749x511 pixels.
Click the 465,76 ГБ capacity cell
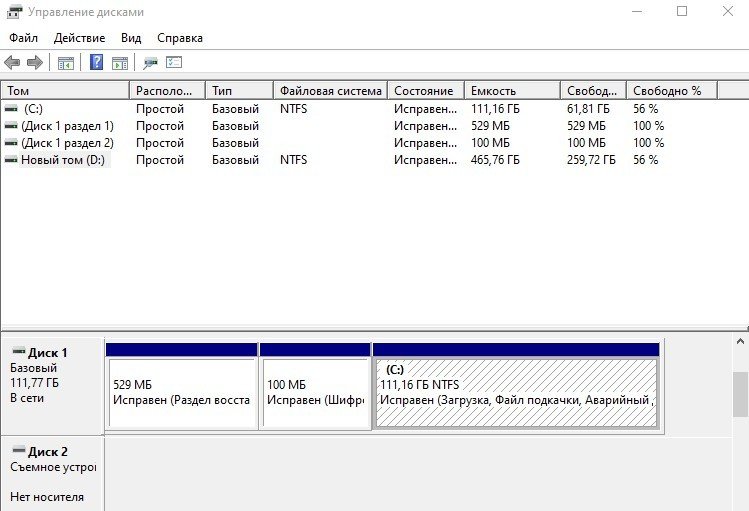(x=495, y=160)
